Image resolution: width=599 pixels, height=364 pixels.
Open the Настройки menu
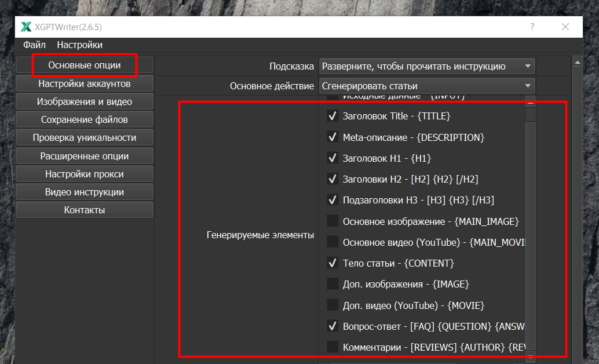point(79,45)
